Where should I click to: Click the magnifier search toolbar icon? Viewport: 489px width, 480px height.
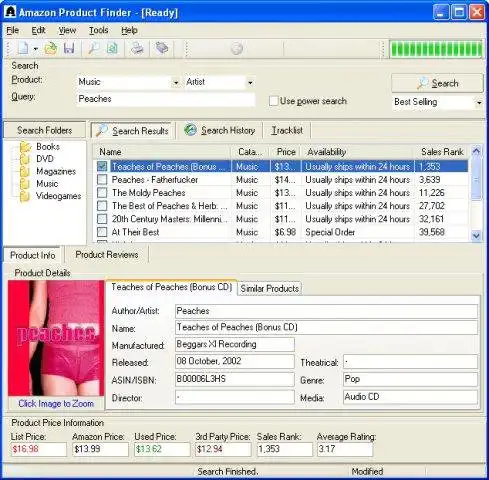click(93, 49)
